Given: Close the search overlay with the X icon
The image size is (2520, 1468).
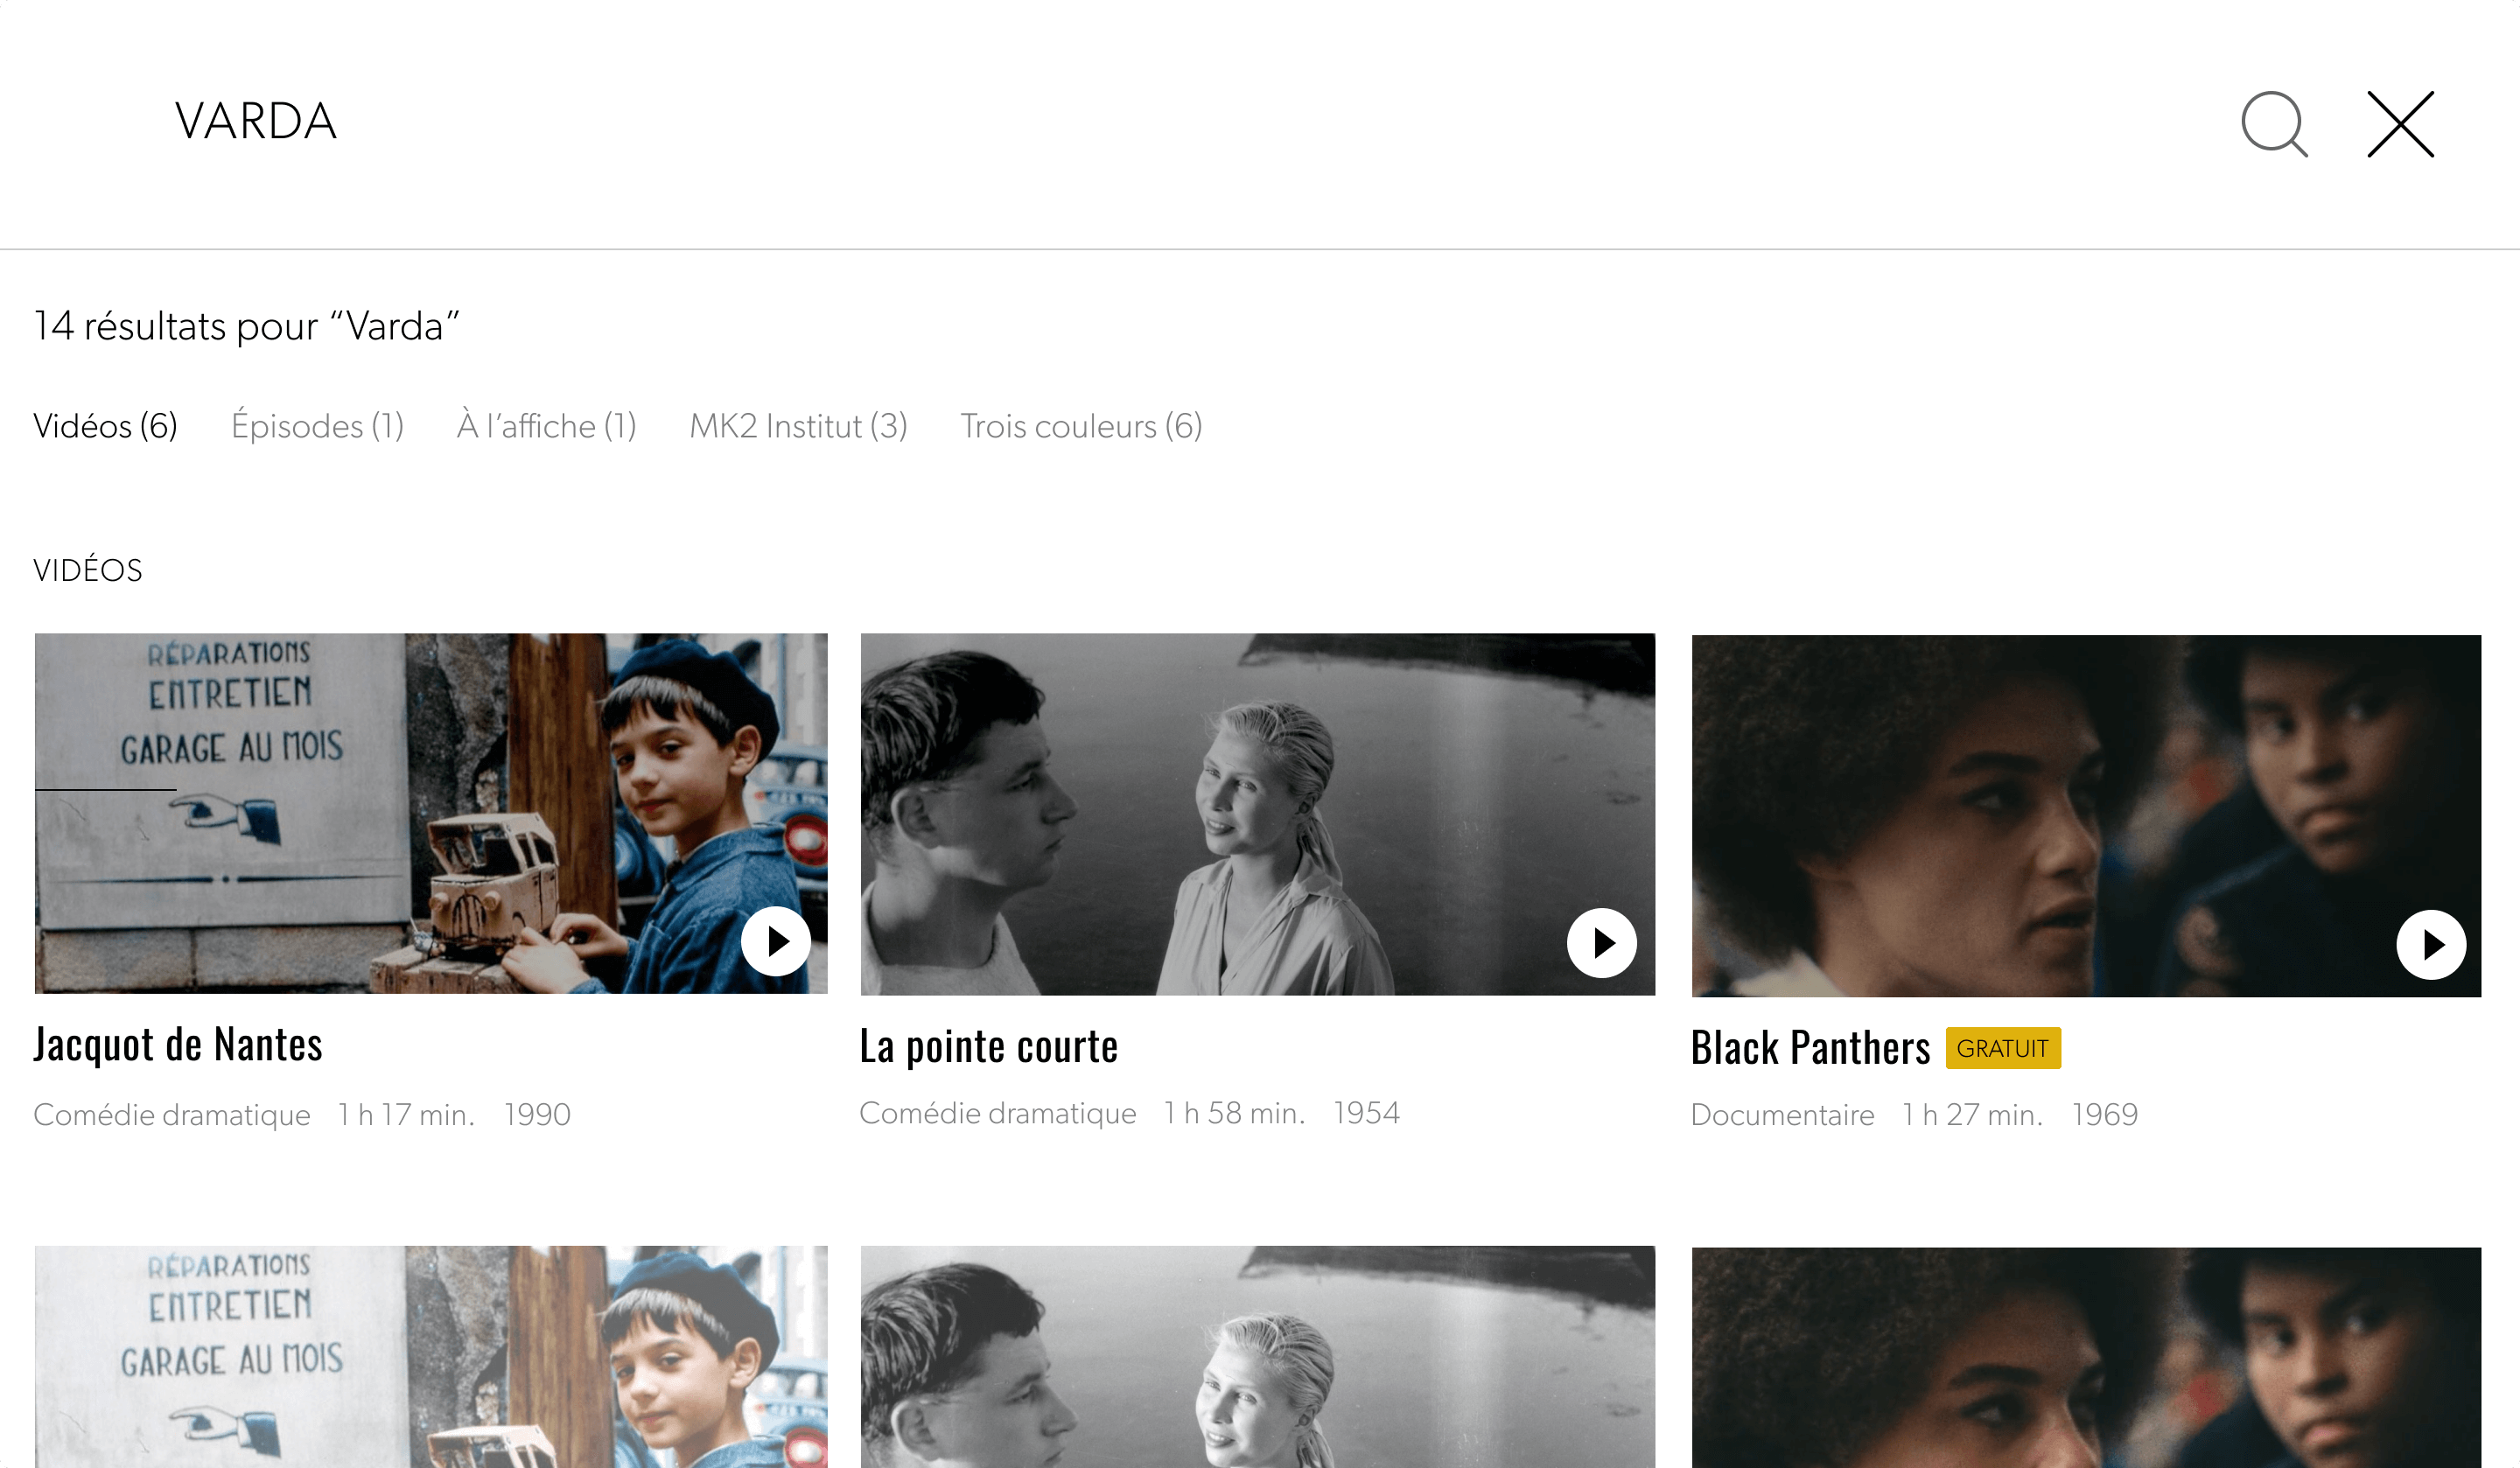Looking at the screenshot, I should [x=2400, y=124].
